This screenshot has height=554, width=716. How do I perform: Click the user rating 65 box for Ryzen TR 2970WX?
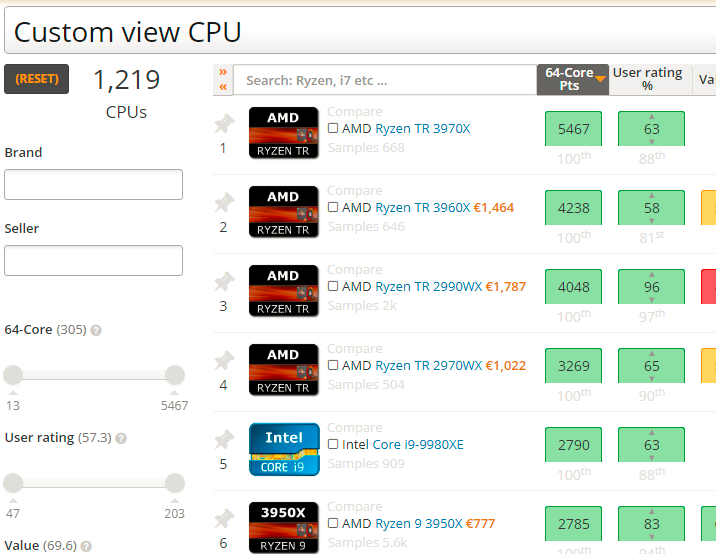point(652,366)
